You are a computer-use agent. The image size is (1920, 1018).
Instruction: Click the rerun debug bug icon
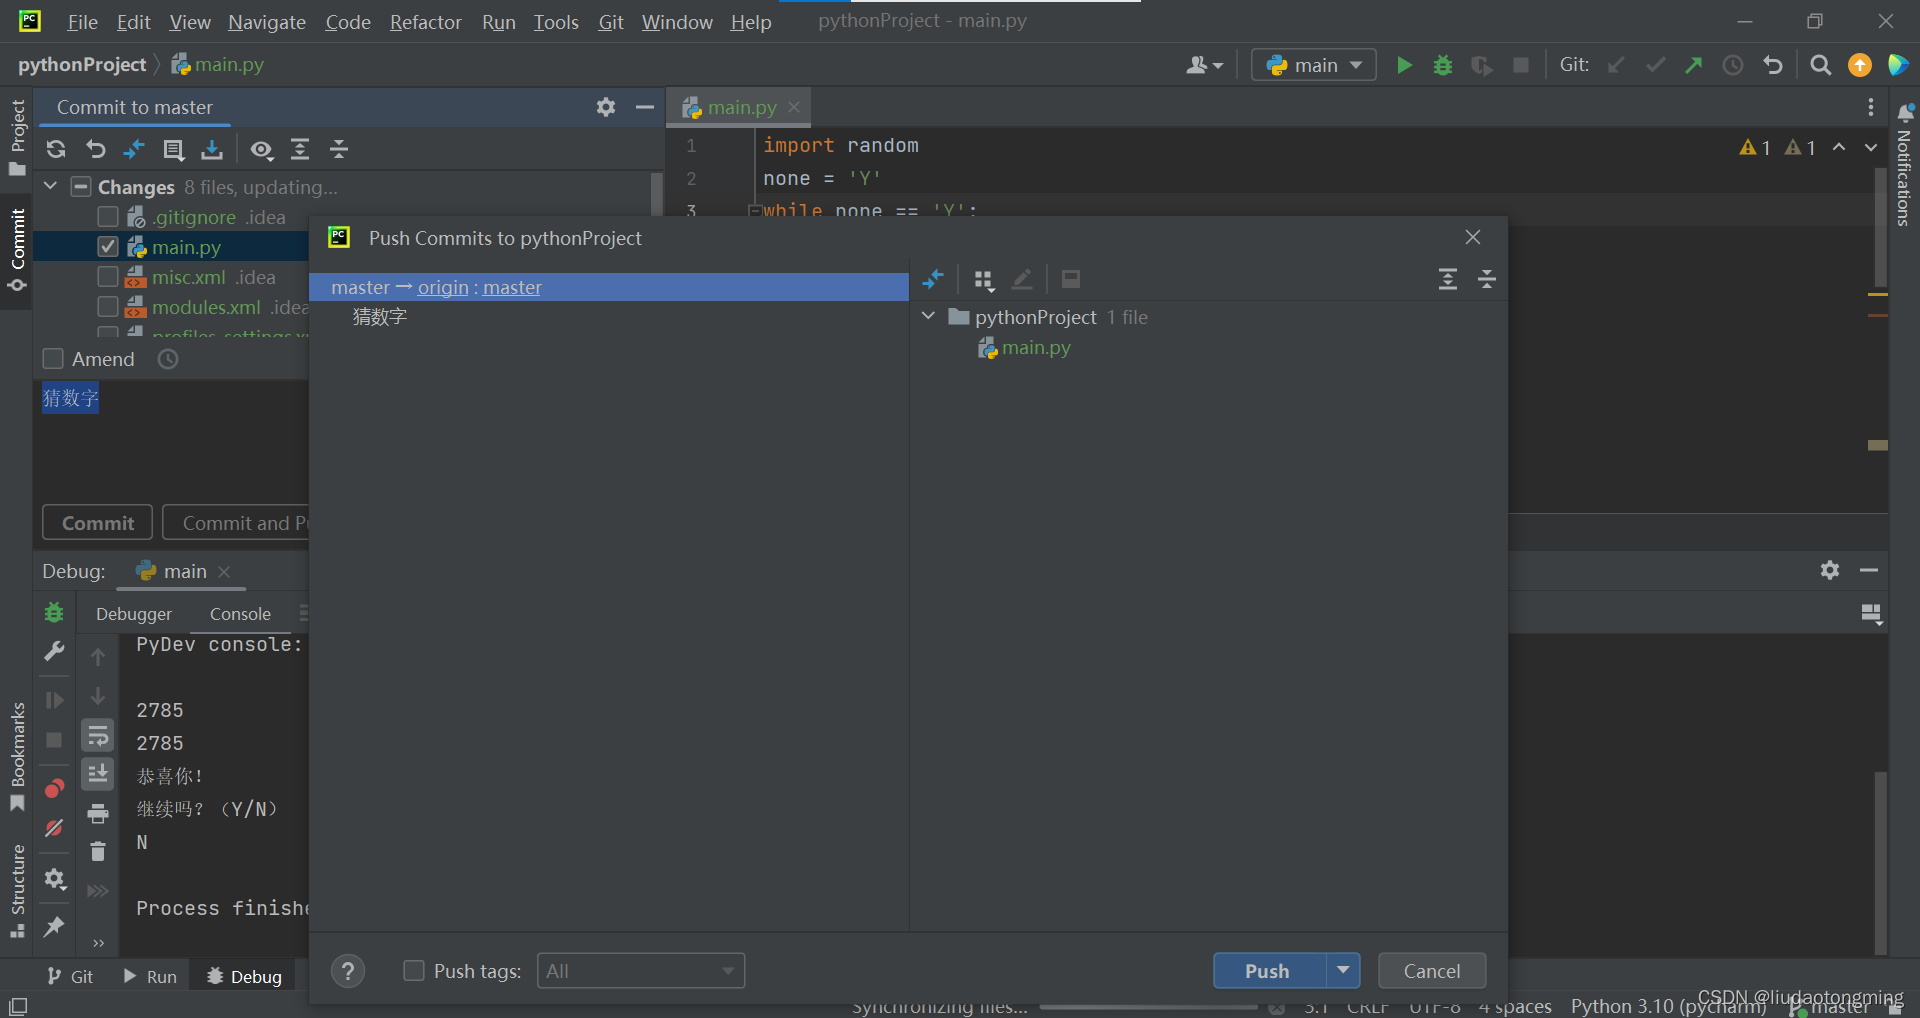[54, 612]
